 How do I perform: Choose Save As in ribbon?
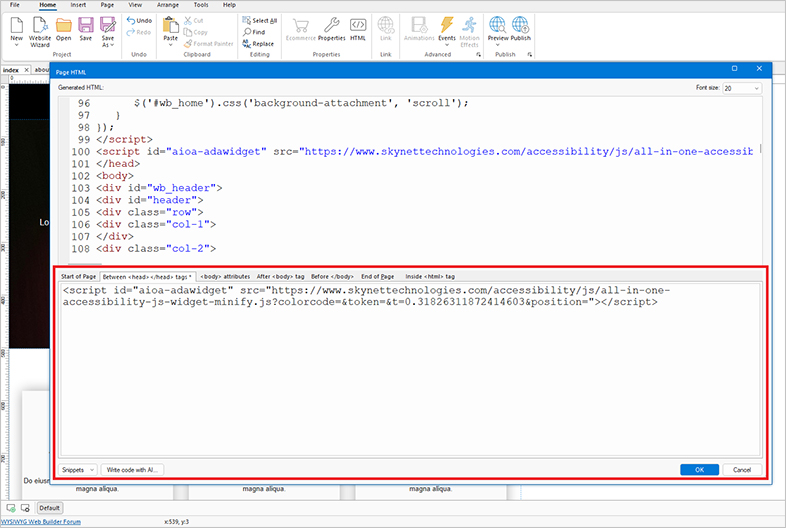[x=108, y=32]
